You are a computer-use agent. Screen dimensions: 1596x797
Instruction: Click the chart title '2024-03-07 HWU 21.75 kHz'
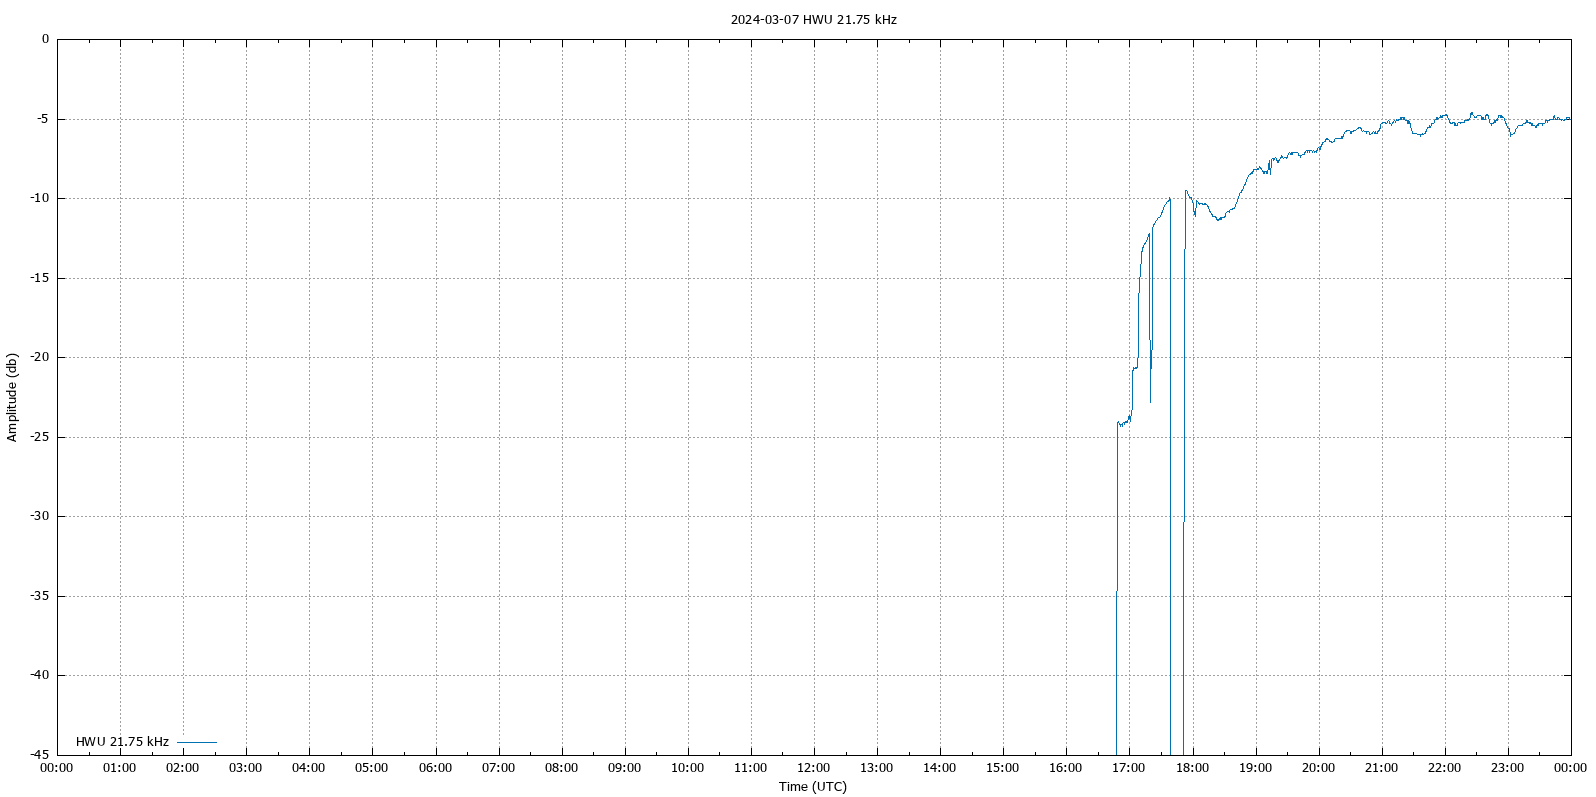[813, 19]
